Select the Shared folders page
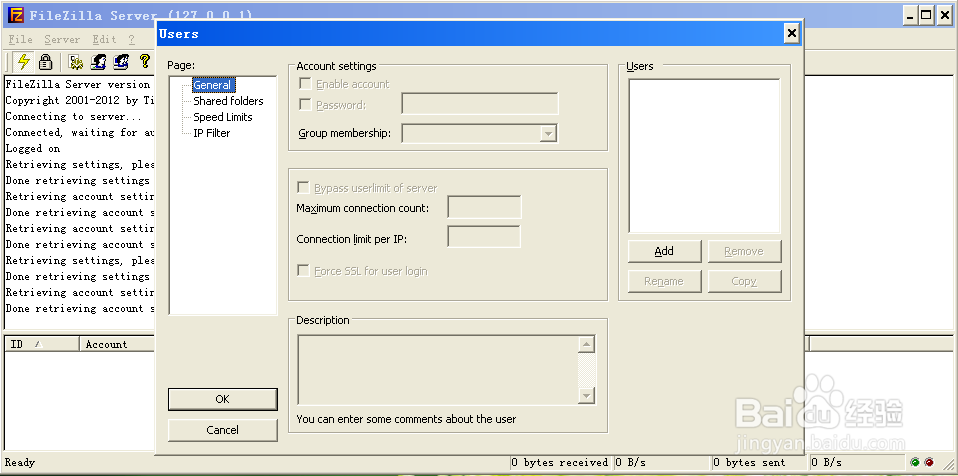 click(229, 101)
